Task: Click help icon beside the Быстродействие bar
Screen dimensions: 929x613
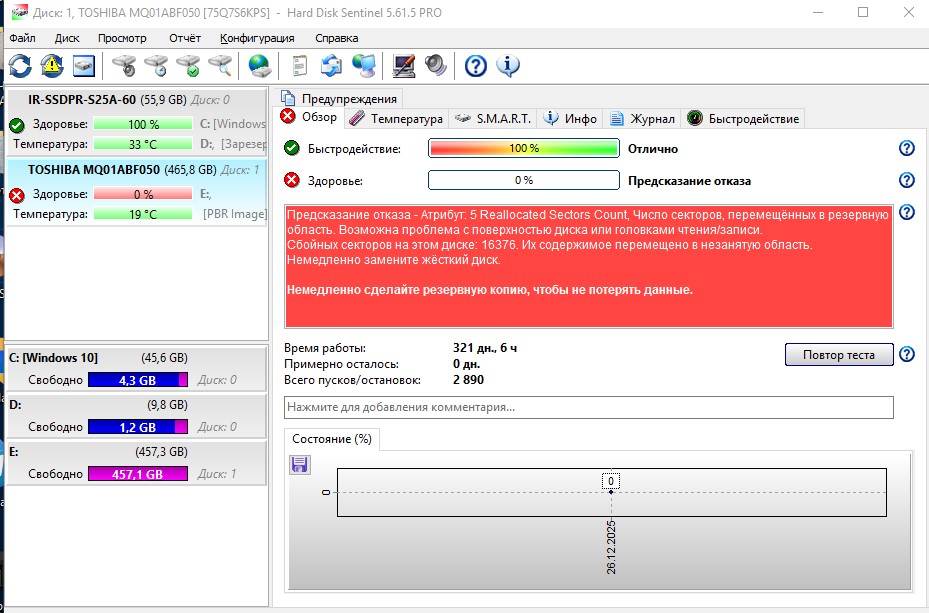Action: point(906,149)
